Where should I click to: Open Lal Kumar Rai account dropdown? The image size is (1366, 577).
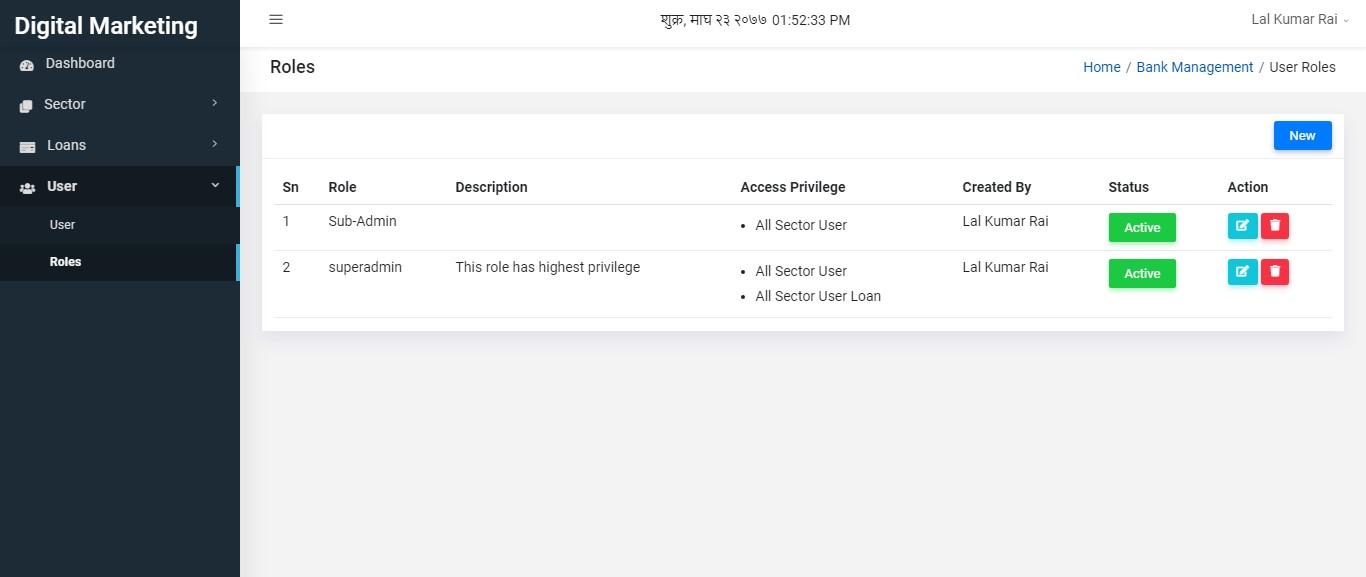1300,20
